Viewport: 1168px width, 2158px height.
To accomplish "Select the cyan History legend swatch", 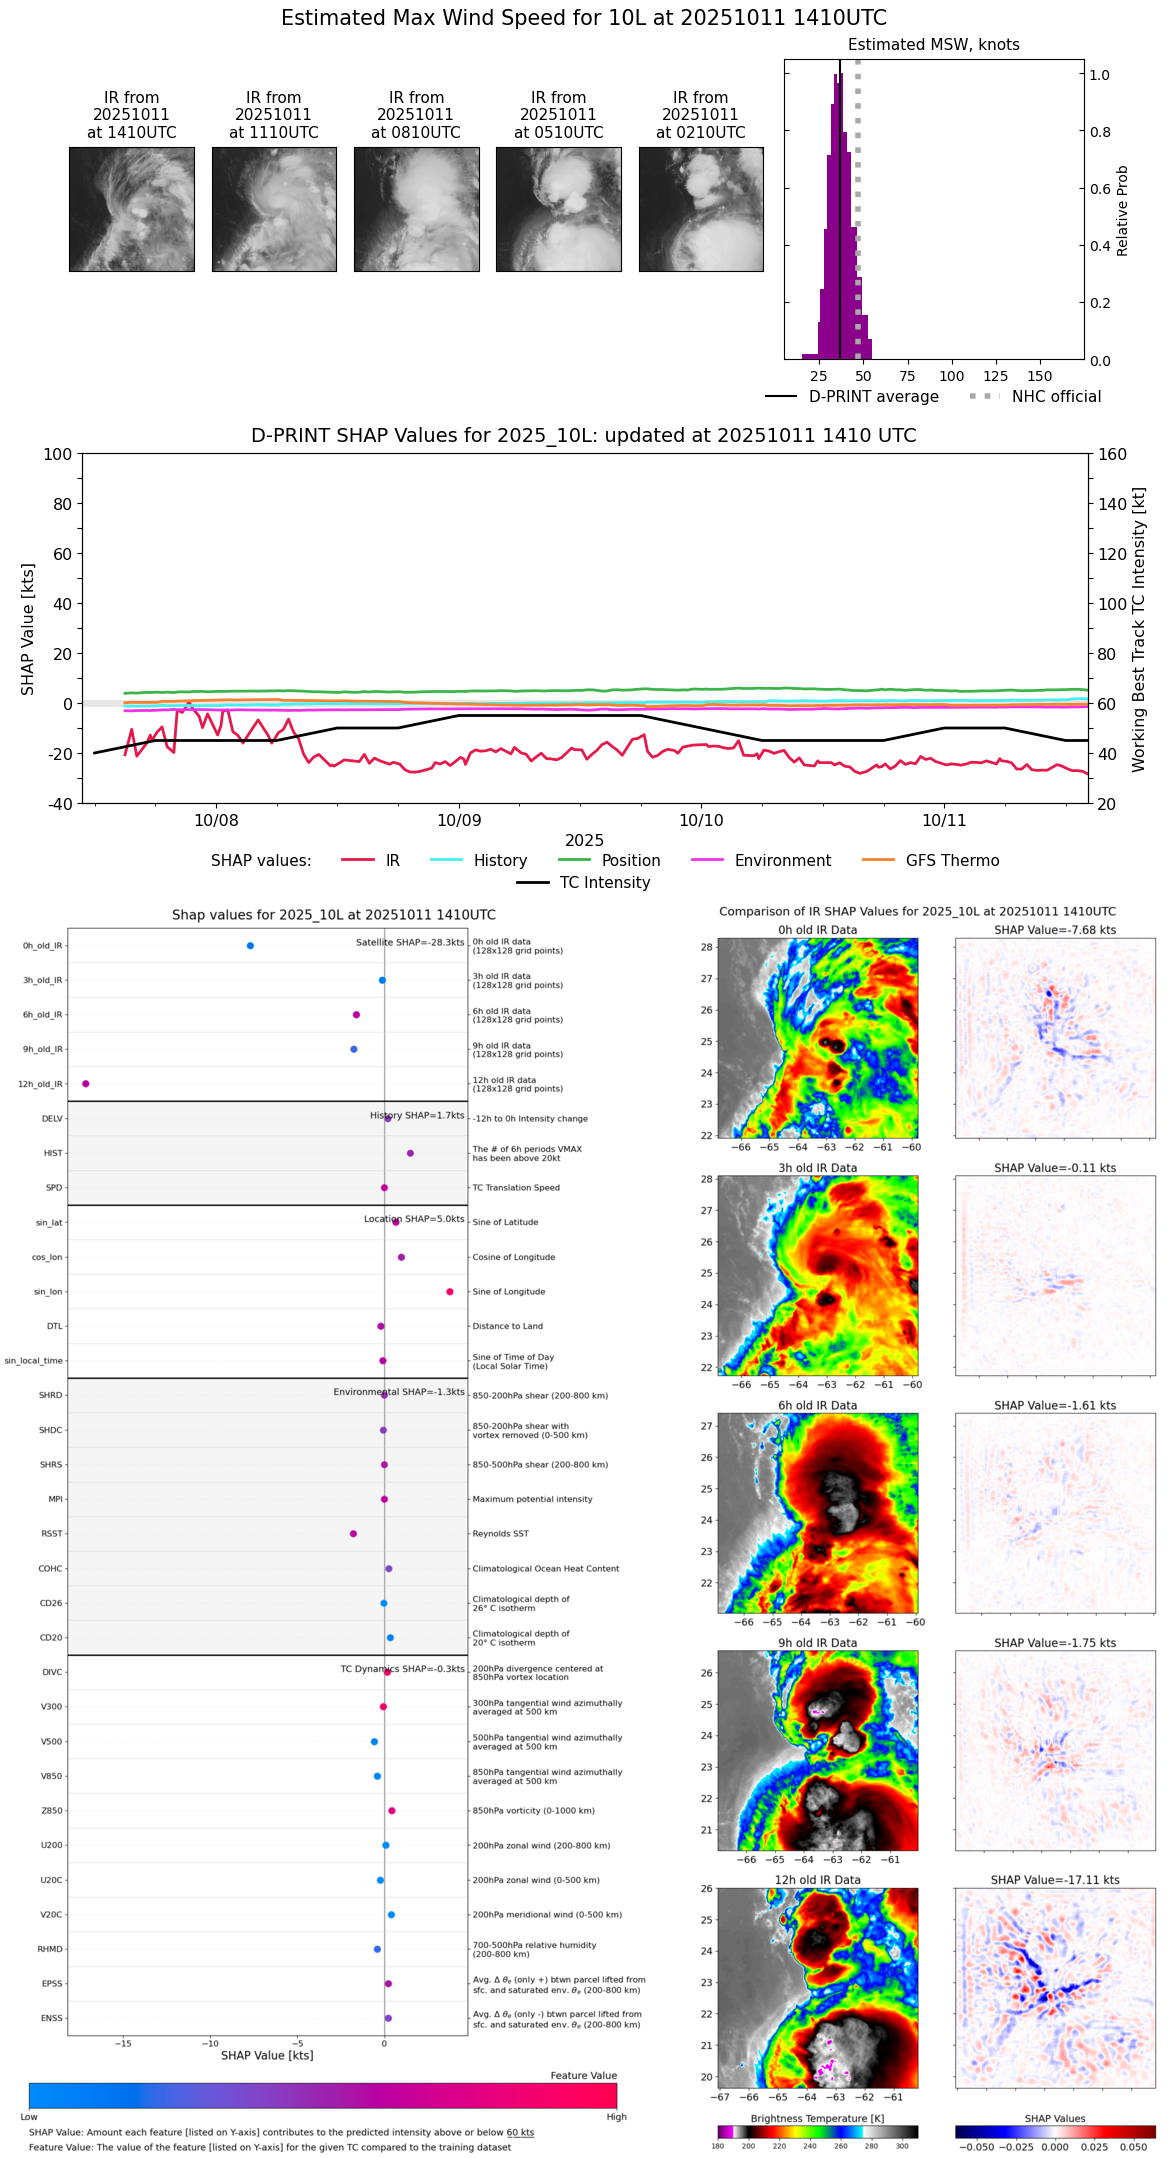I will click(447, 861).
